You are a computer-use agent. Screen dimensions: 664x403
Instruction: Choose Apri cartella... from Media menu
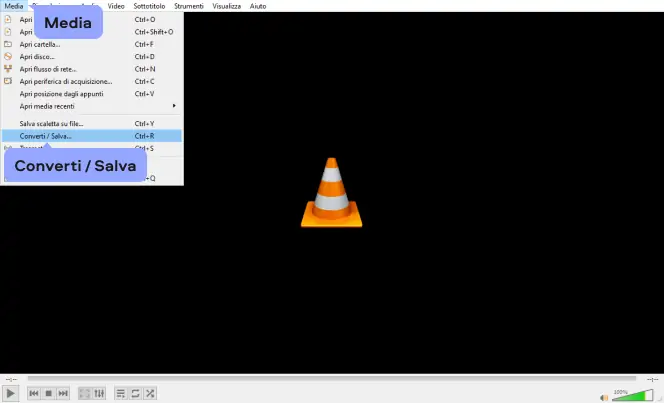pyautogui.click(x=92, y=44)
